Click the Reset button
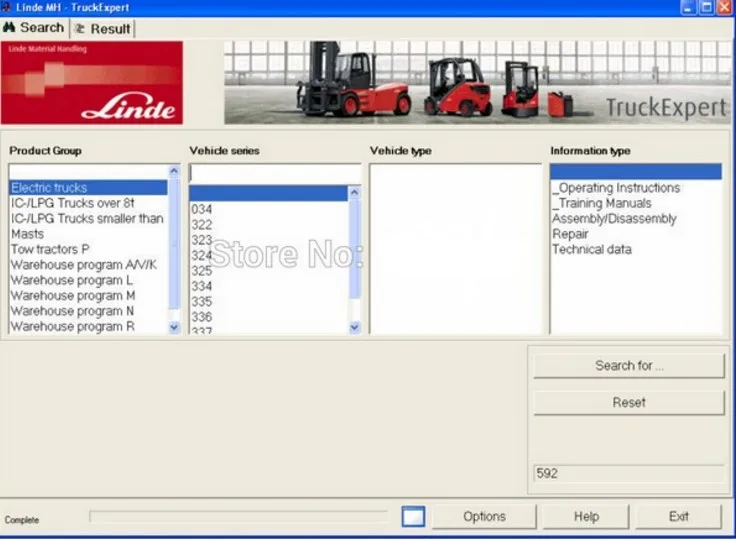This screenshot has width=736, height=542. coord(629,403)
